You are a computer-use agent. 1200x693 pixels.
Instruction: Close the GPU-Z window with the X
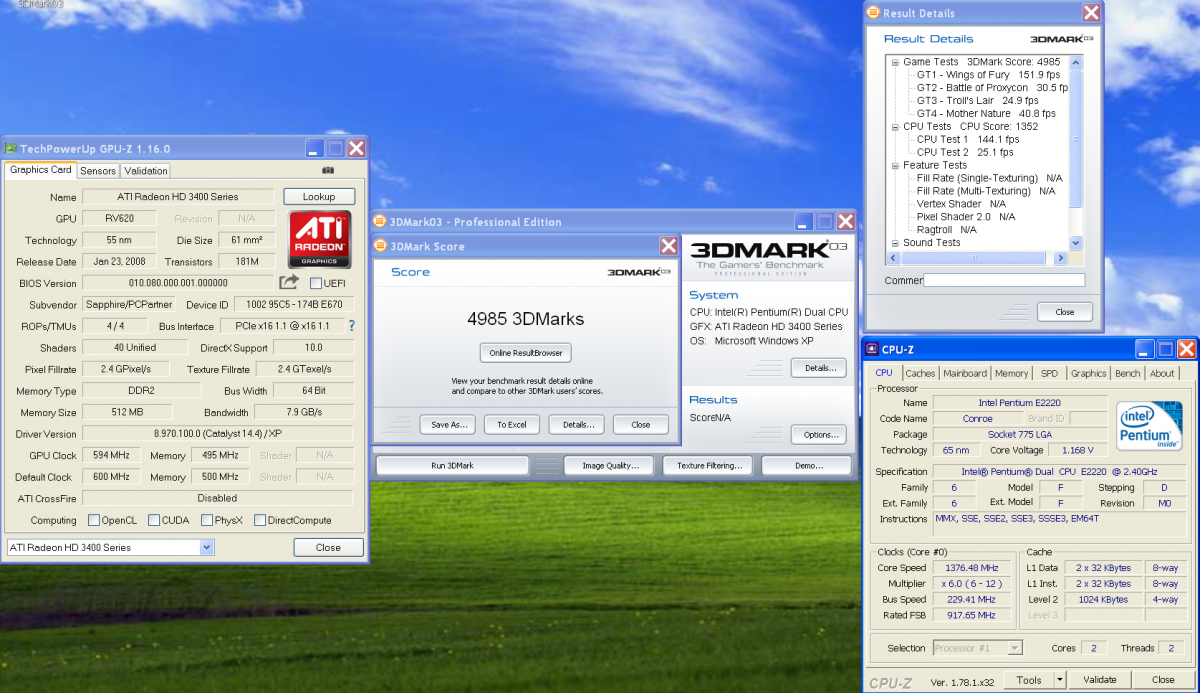pos(356,148)
